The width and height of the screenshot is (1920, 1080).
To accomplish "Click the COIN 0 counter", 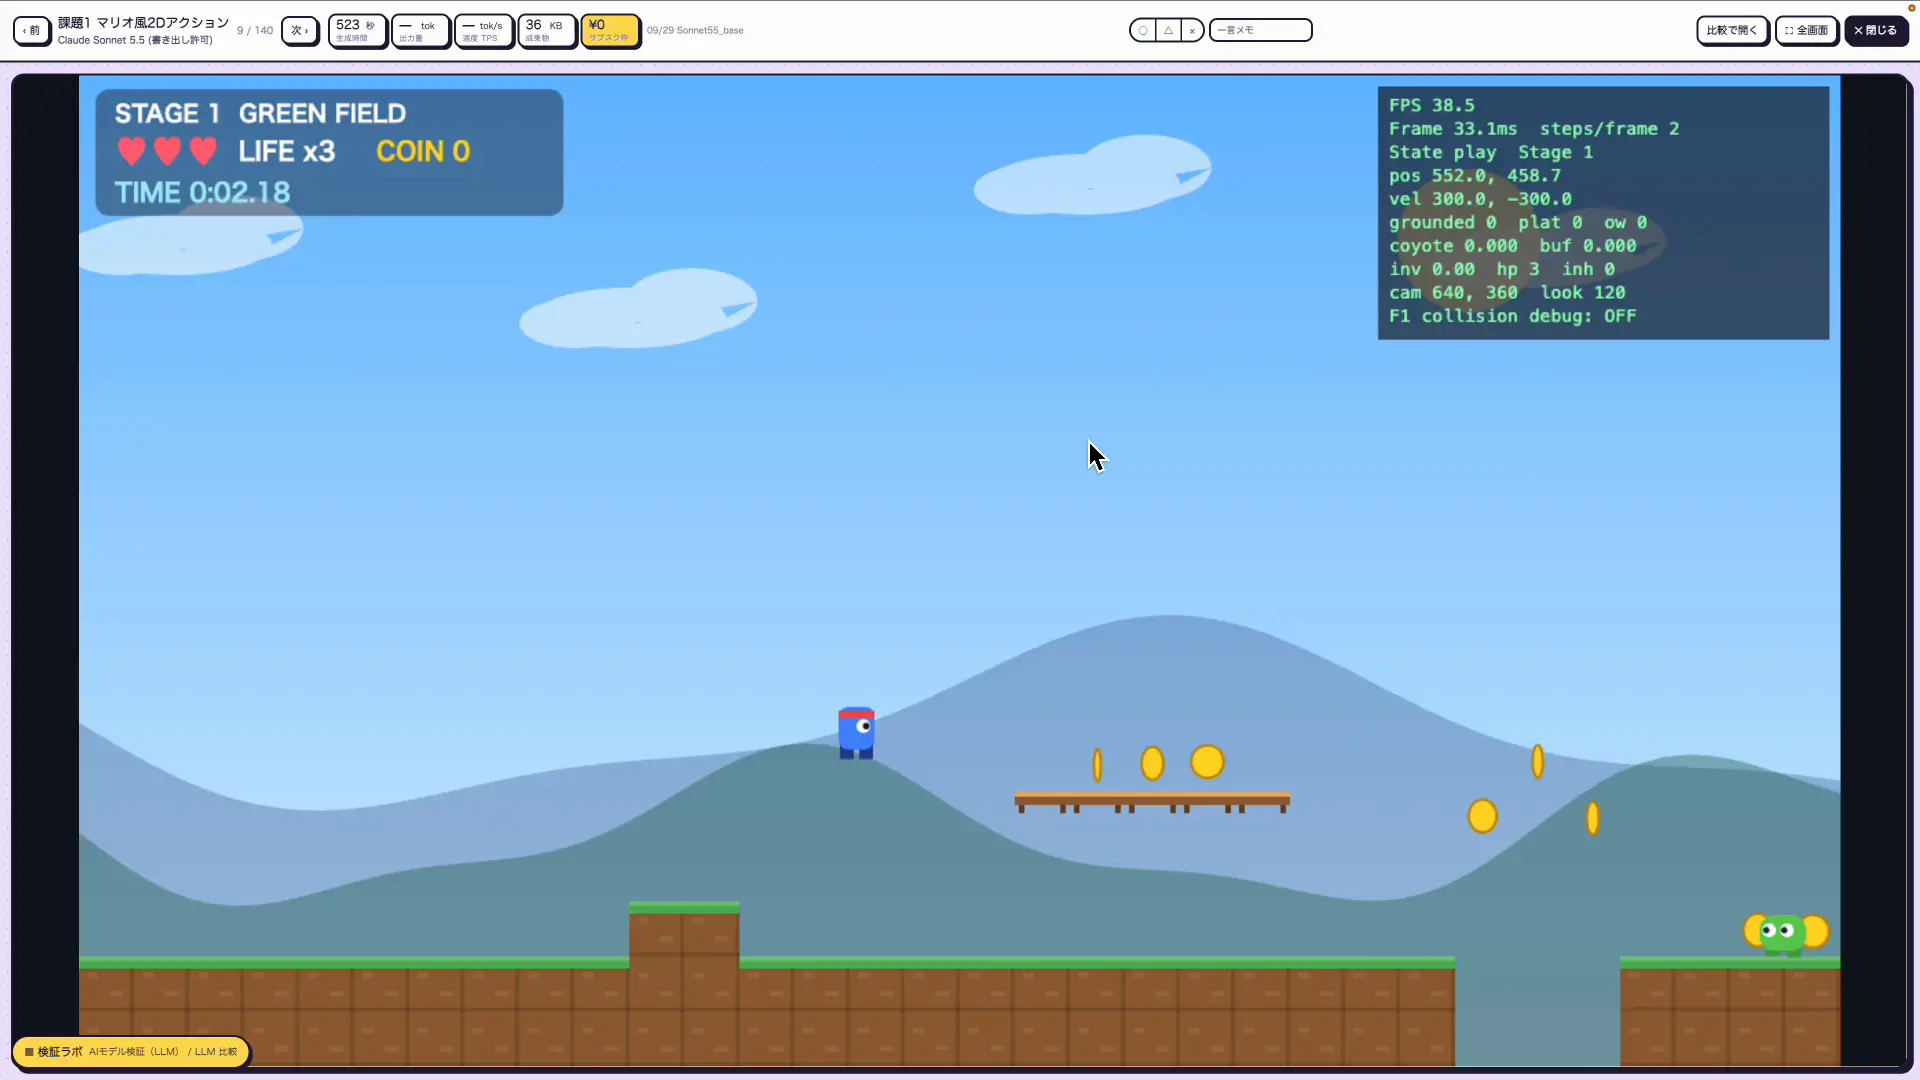I will [x=423, y=151].
